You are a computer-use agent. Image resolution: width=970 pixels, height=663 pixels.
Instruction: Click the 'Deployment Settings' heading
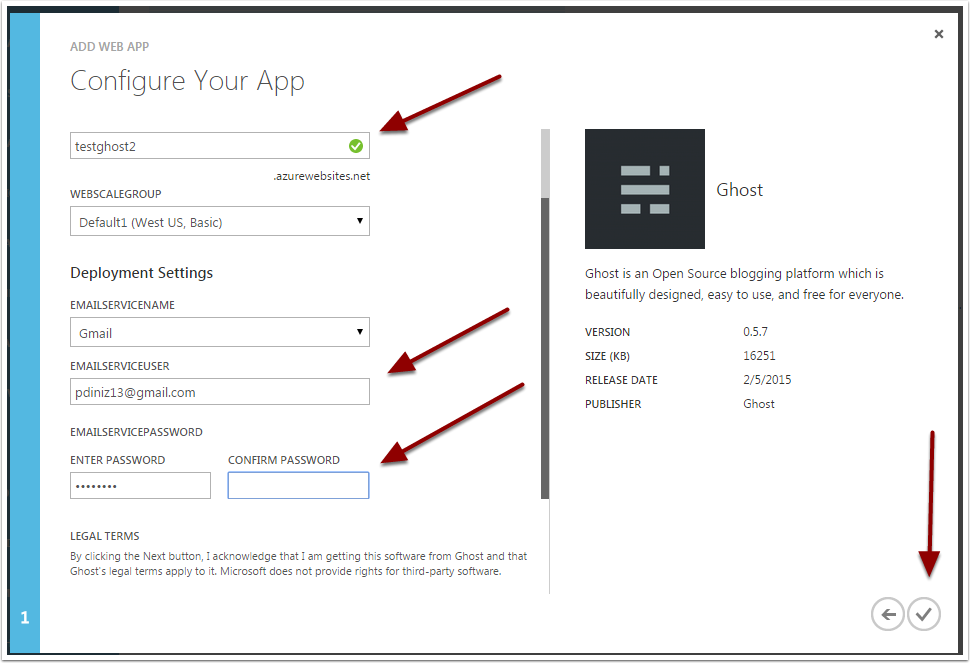pyautogui.click(x=142, y=273)
